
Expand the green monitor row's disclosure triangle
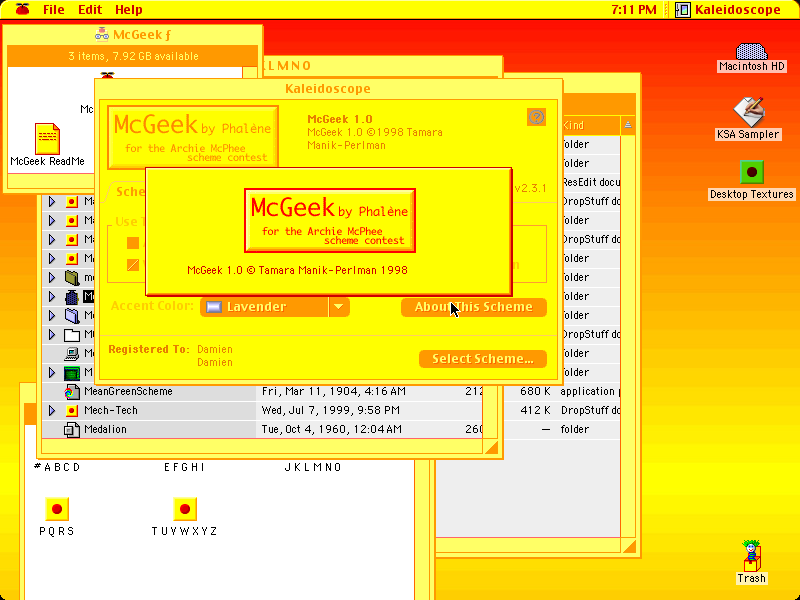coord(52,373)
